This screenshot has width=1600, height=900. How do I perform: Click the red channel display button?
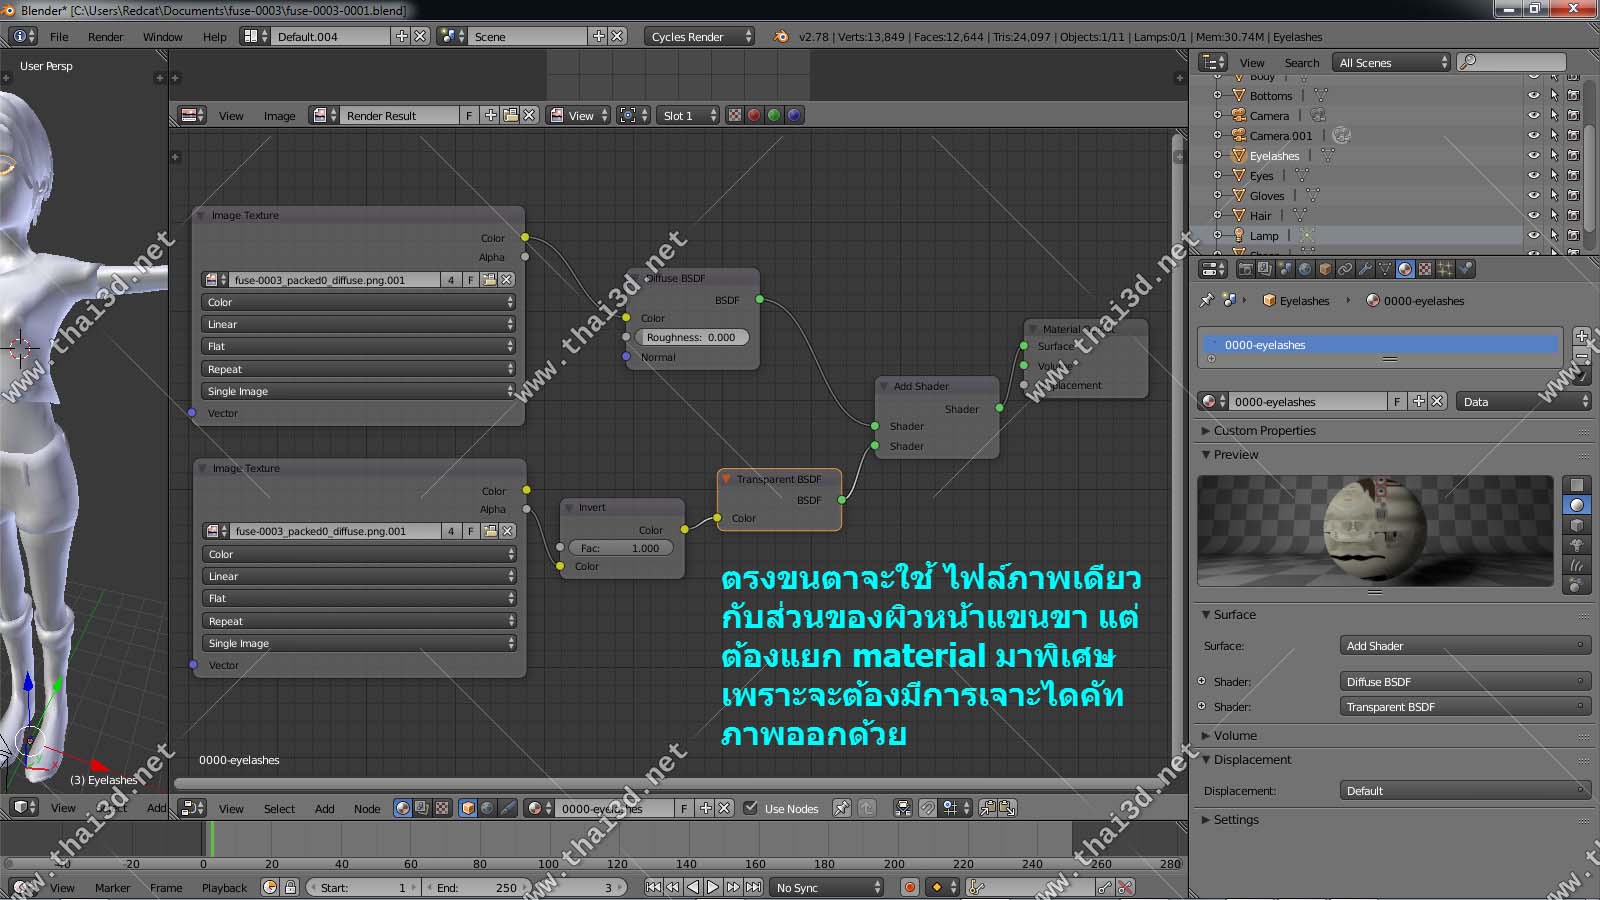point(754,115)
